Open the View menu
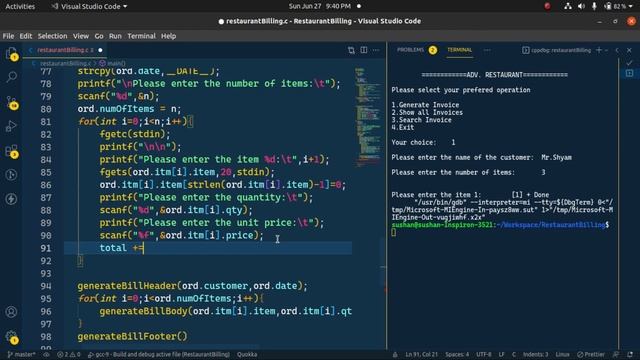The width and height of the screenshot is (640, 360). point(81,36)
